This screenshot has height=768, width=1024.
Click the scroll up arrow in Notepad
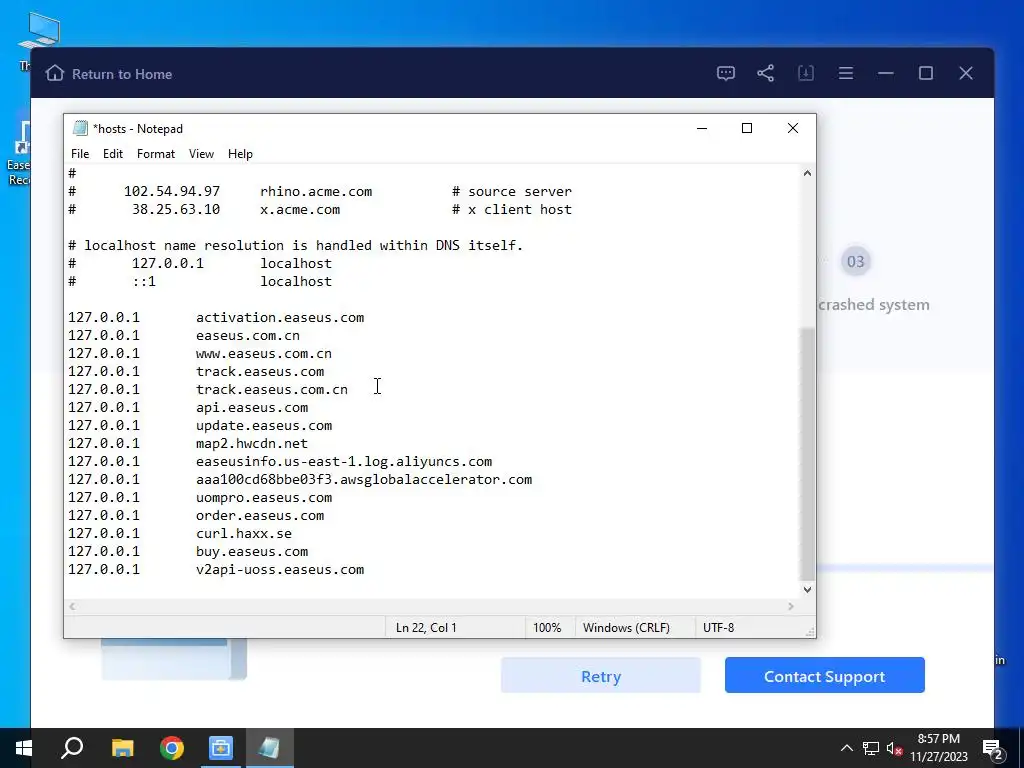[x=807, y=173]
